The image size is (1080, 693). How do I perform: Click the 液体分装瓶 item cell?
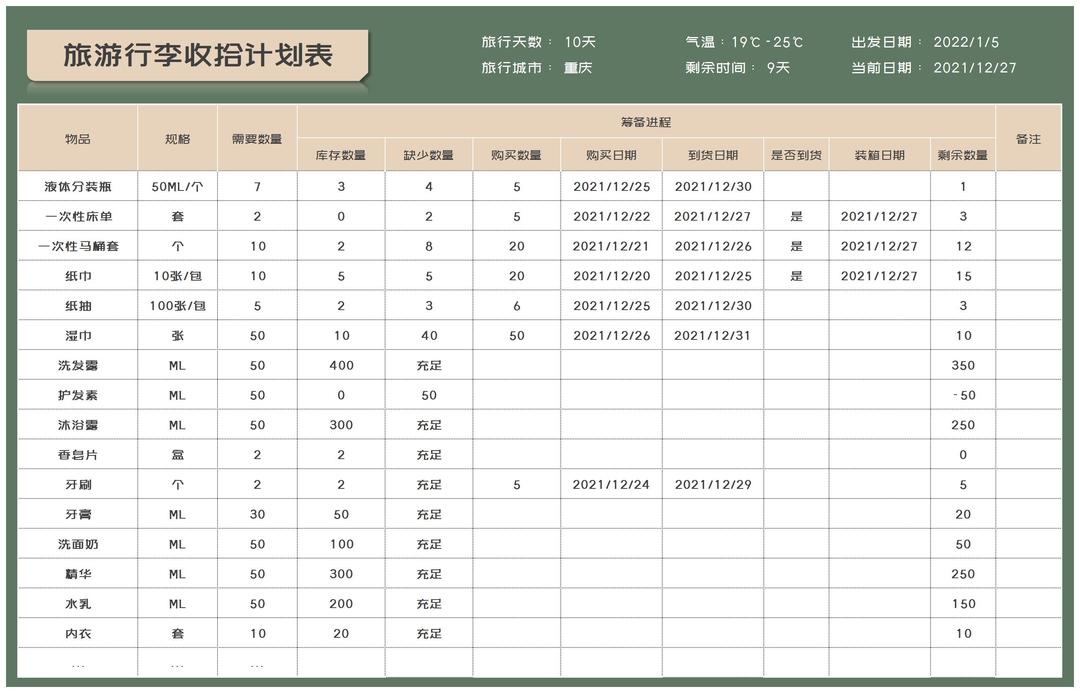pos(78,187)
